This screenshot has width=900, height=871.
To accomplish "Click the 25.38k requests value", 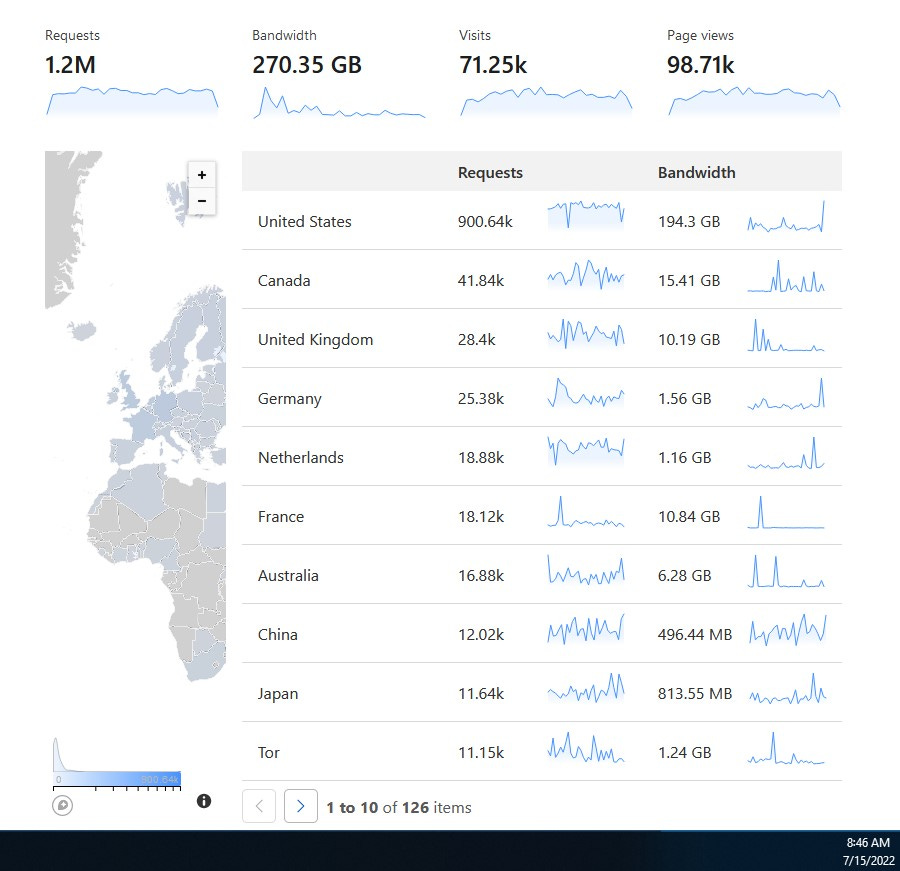I will tap(481, 398).
